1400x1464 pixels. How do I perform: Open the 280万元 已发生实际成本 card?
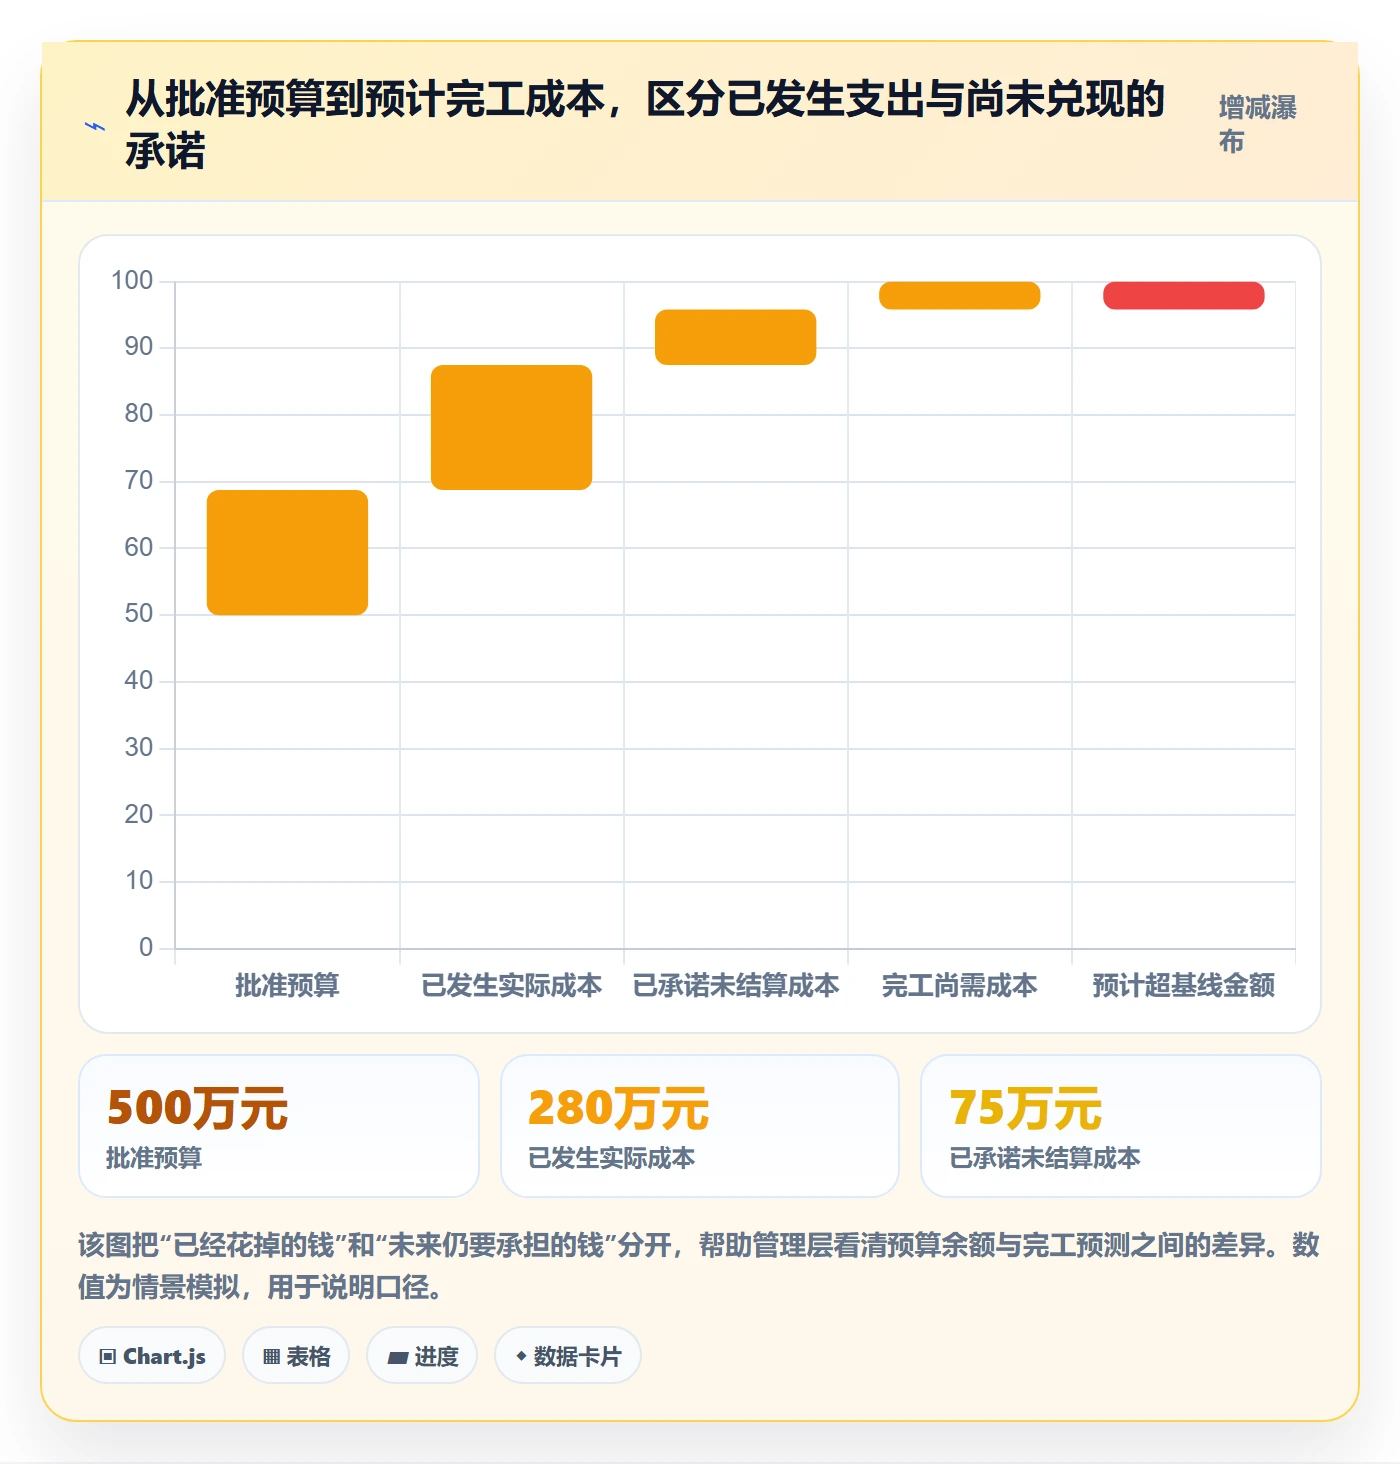pyautogui.click(x=700, y=1126)
